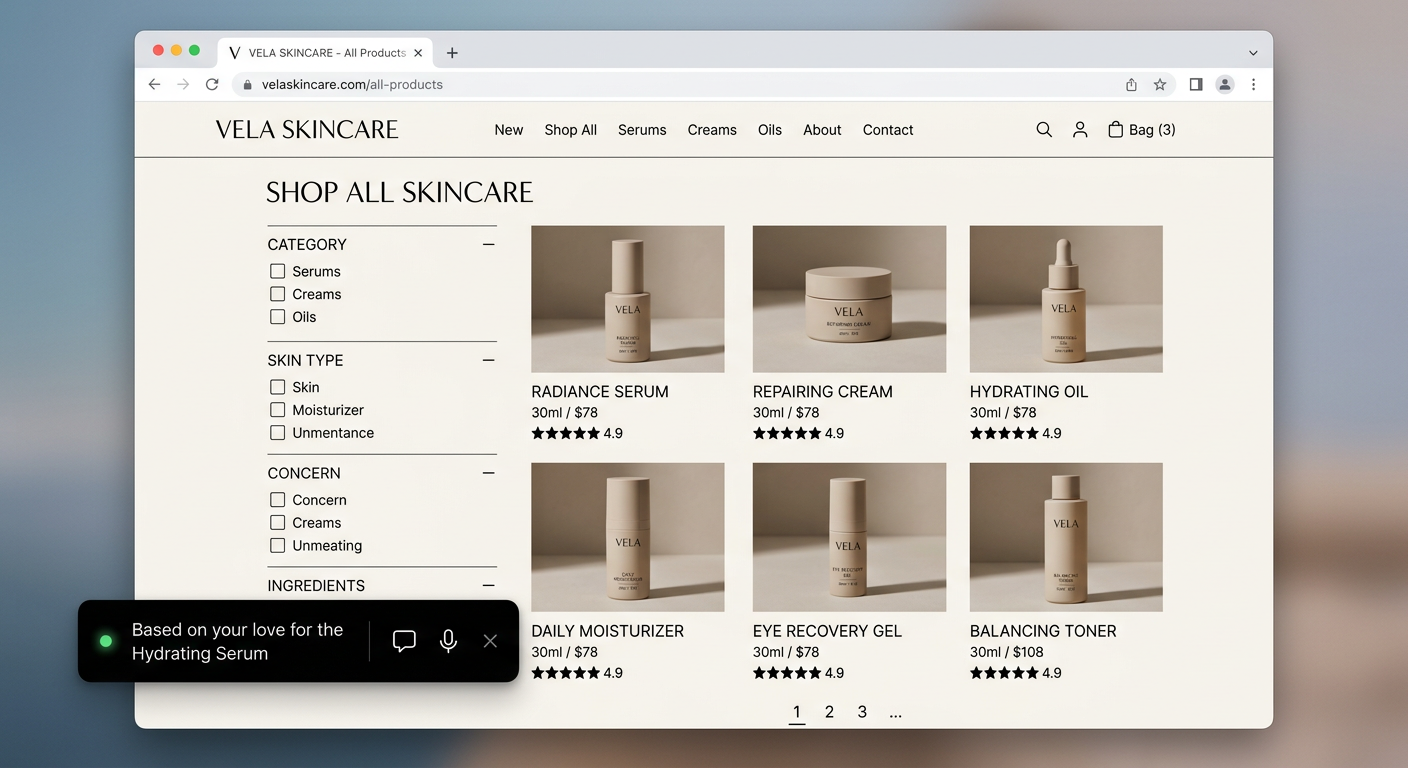Collapse the Skin Type filter section
This screenshot has width=1408, height=768.
[x=488, y=360]
